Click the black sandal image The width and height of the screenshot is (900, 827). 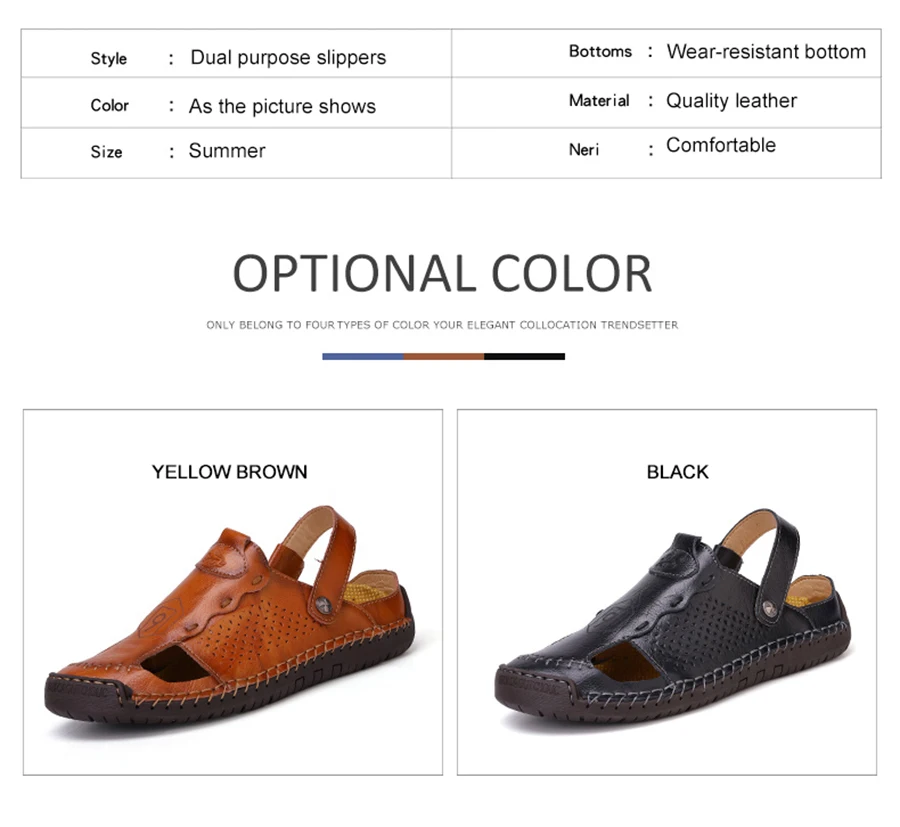click(673, 617)
